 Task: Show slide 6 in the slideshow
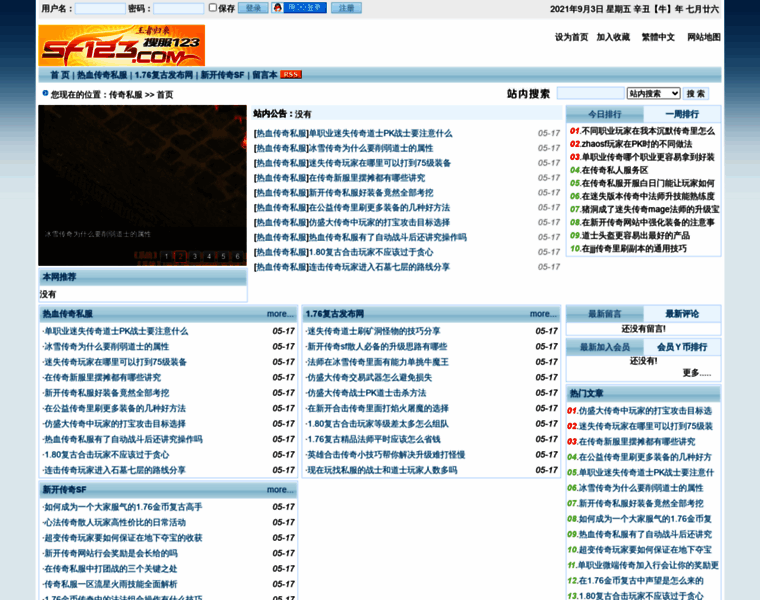tap(238, 256)
